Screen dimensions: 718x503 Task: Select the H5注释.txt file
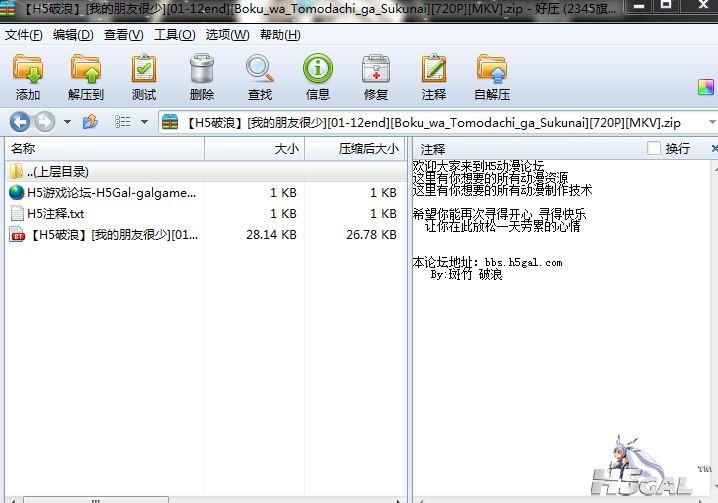[x=55, y=213]
